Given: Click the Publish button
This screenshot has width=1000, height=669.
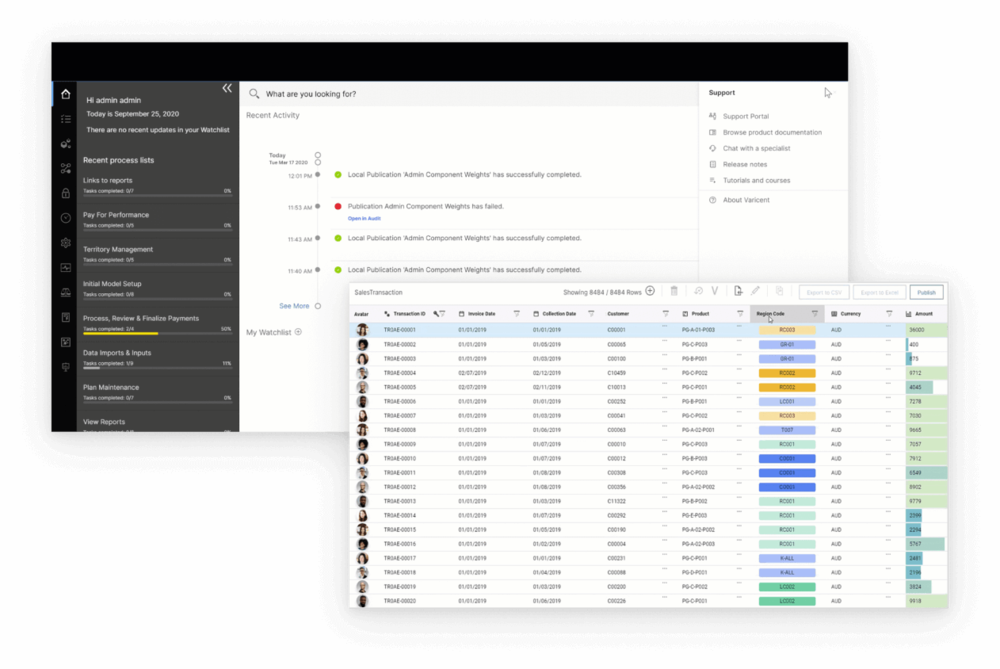Looking at the screenshot, I should tap(926, 292).
